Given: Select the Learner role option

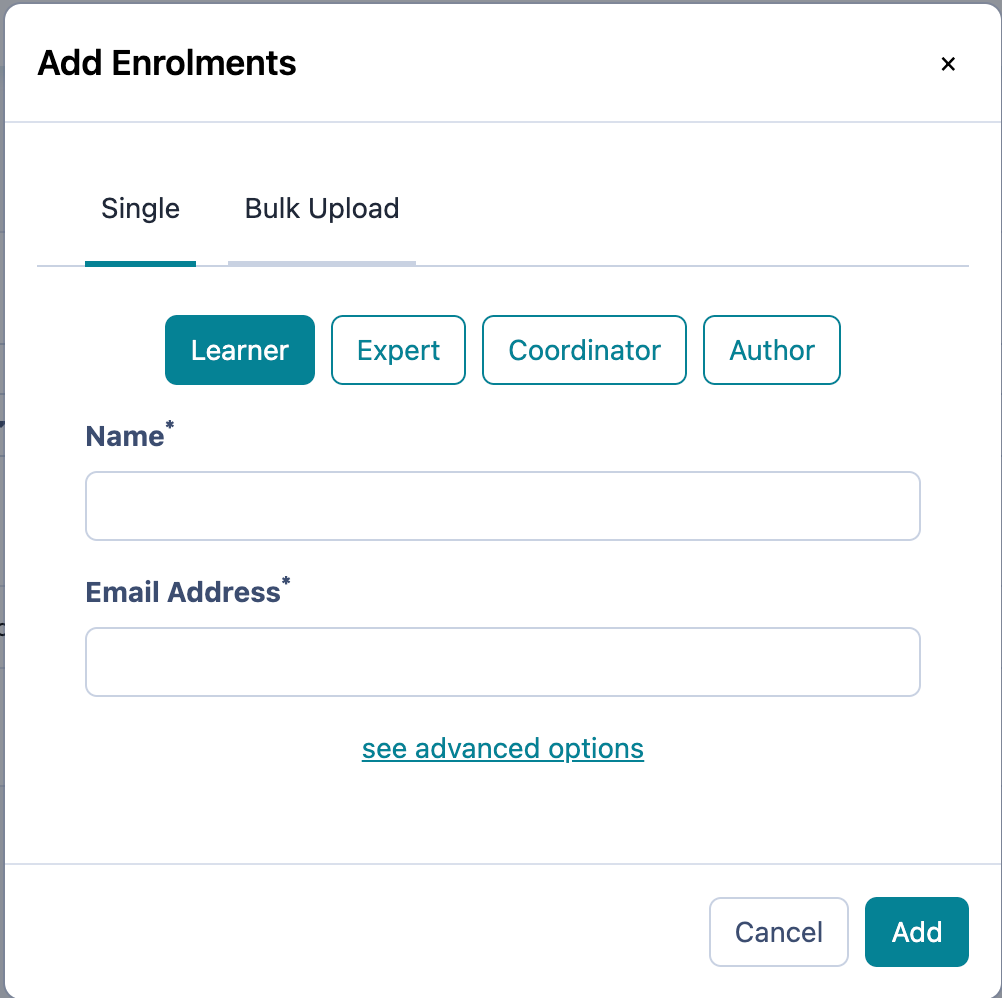Looking at the screenshot, I should (x=240, y=350).
